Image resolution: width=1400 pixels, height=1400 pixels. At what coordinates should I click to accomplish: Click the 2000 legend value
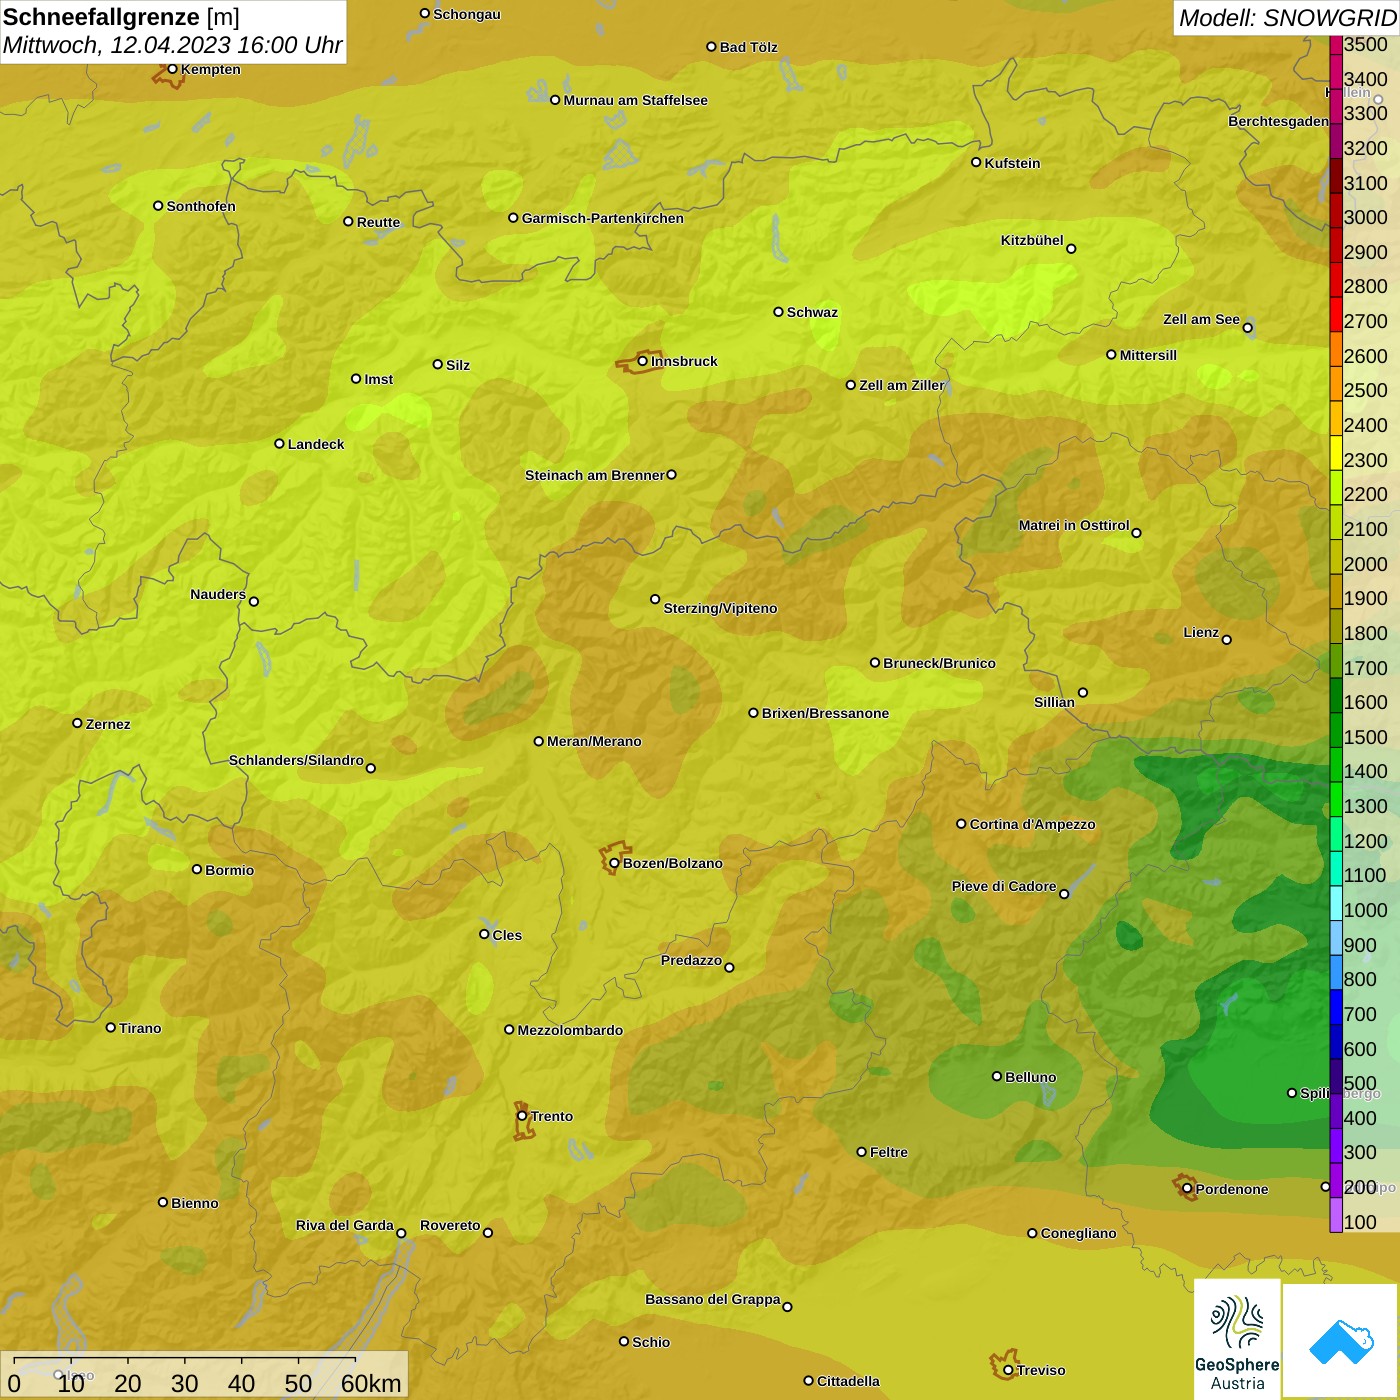pyautogui.click(x=1365, y=564)
